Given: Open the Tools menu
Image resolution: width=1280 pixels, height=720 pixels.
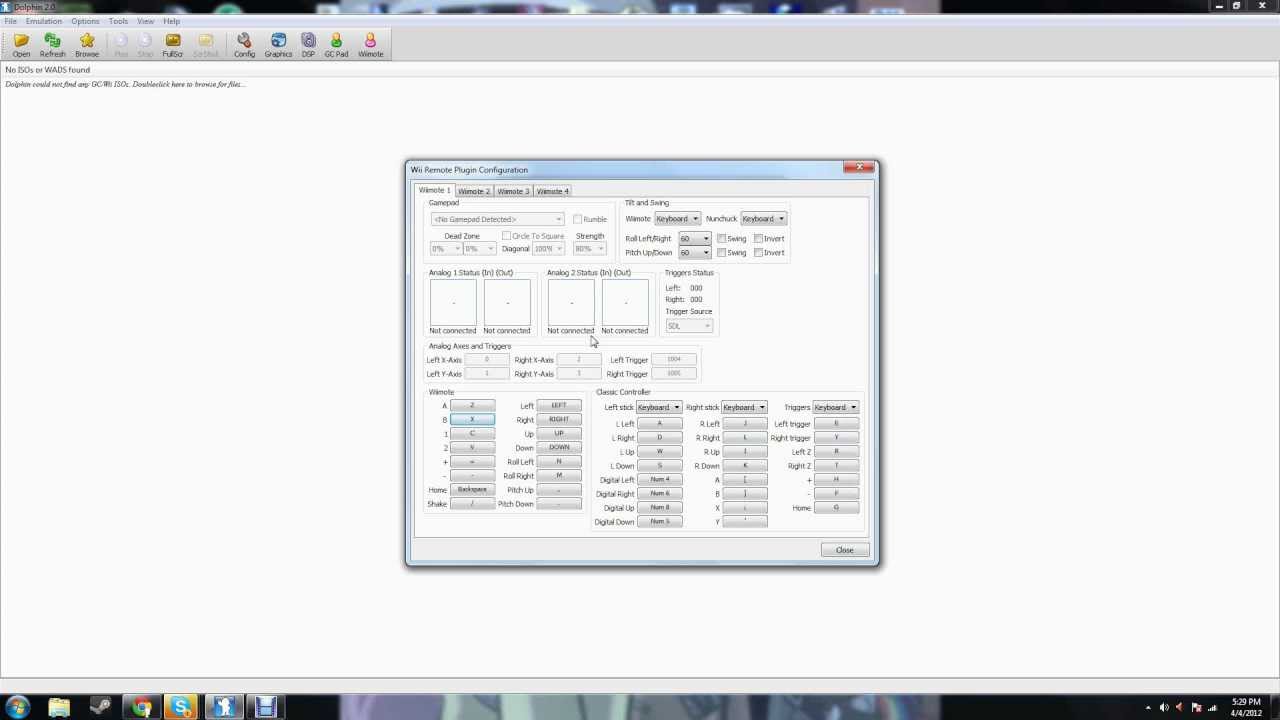Looking at the screenshot, I should pos(118,21).
